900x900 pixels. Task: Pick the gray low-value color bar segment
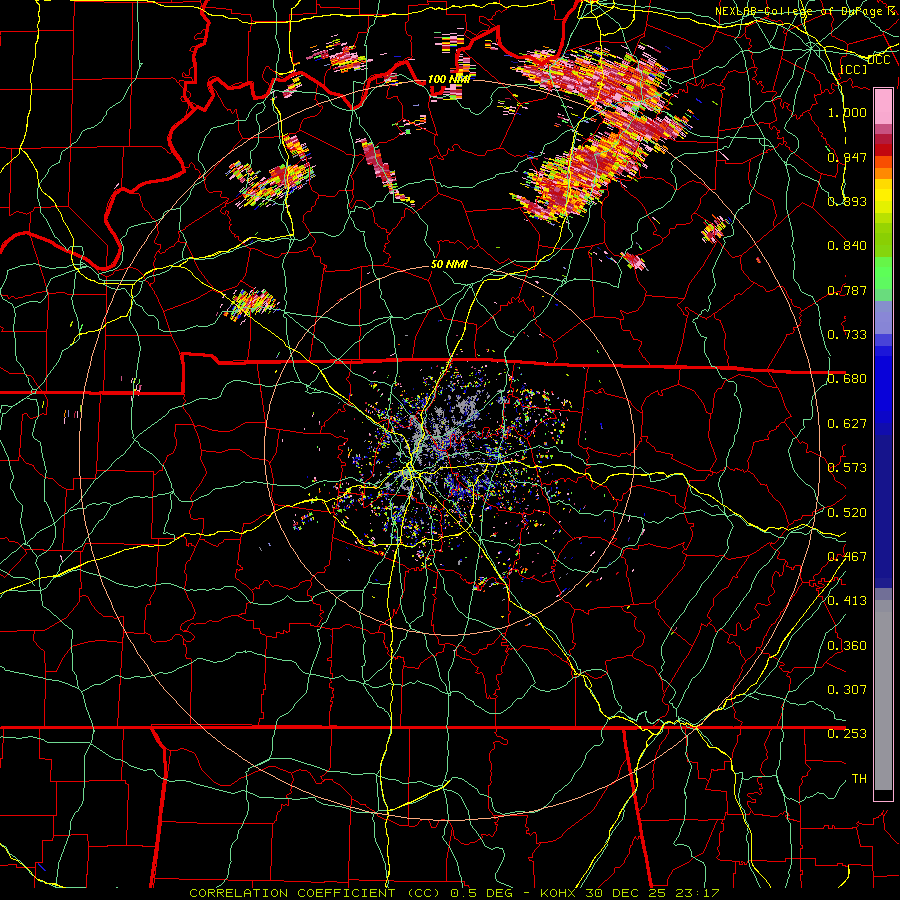point(883,695)
